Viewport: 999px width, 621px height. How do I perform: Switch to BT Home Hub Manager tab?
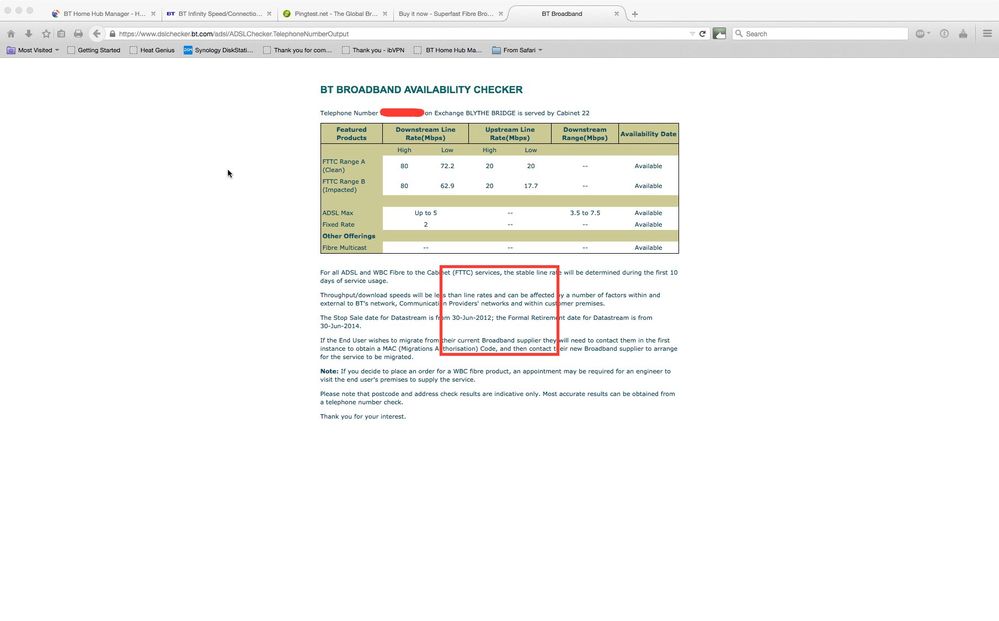click(104, 13)
